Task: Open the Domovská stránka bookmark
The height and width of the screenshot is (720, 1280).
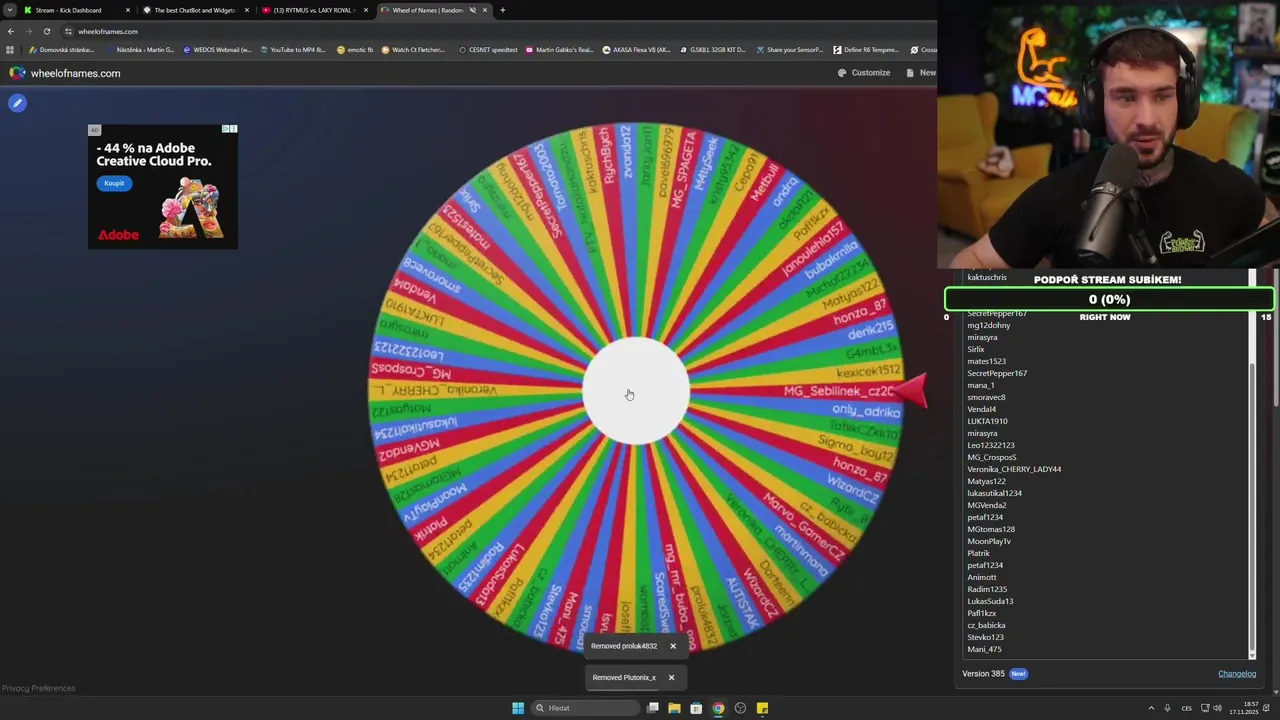Action: (x=62, y=50)
